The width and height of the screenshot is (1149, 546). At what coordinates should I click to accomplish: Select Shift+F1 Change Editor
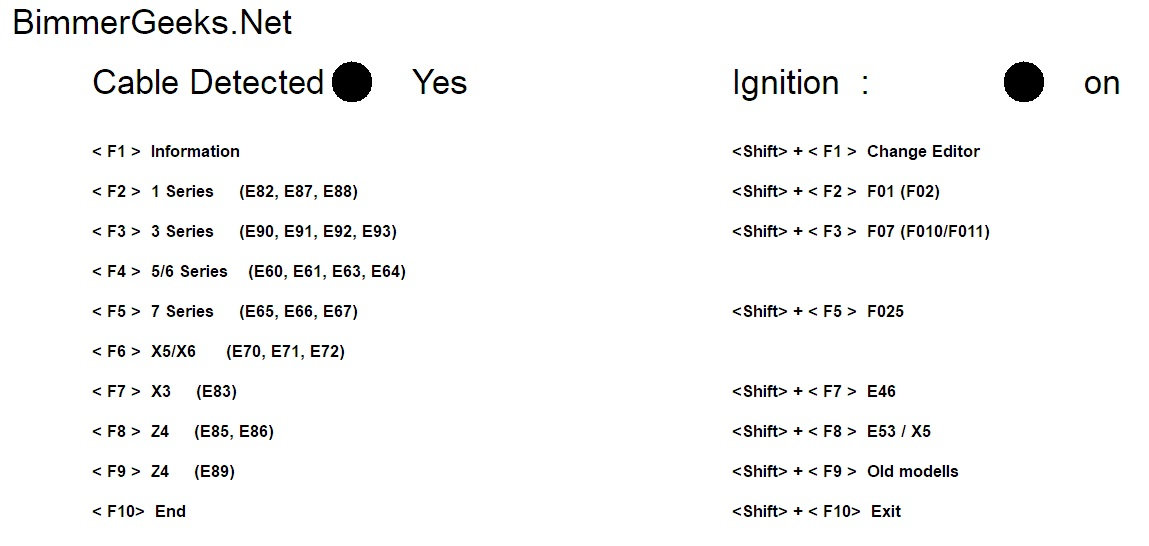[855, 152]
